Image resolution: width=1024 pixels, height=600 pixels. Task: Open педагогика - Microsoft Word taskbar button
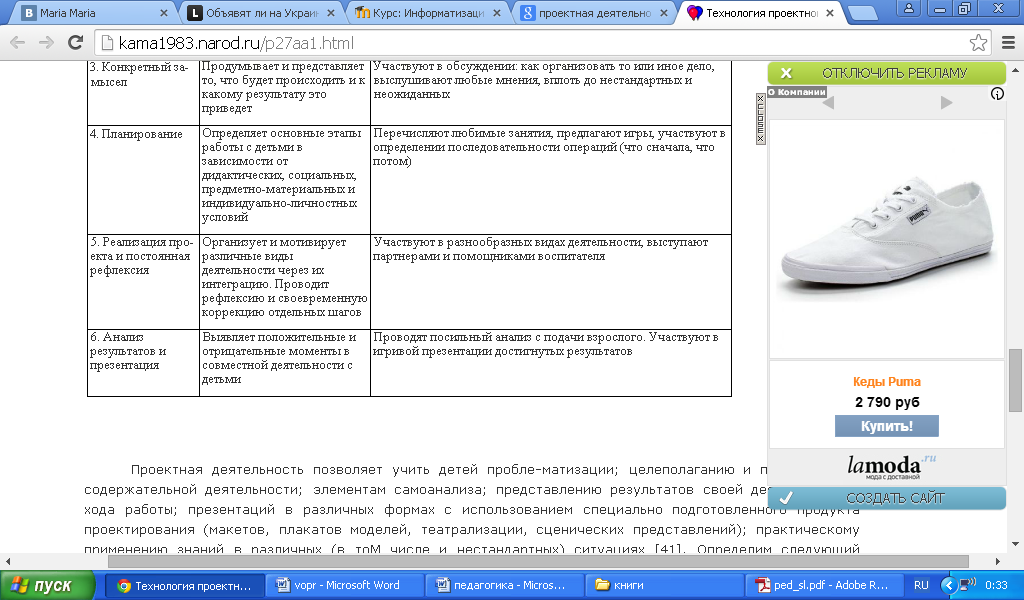click(504, 586)
